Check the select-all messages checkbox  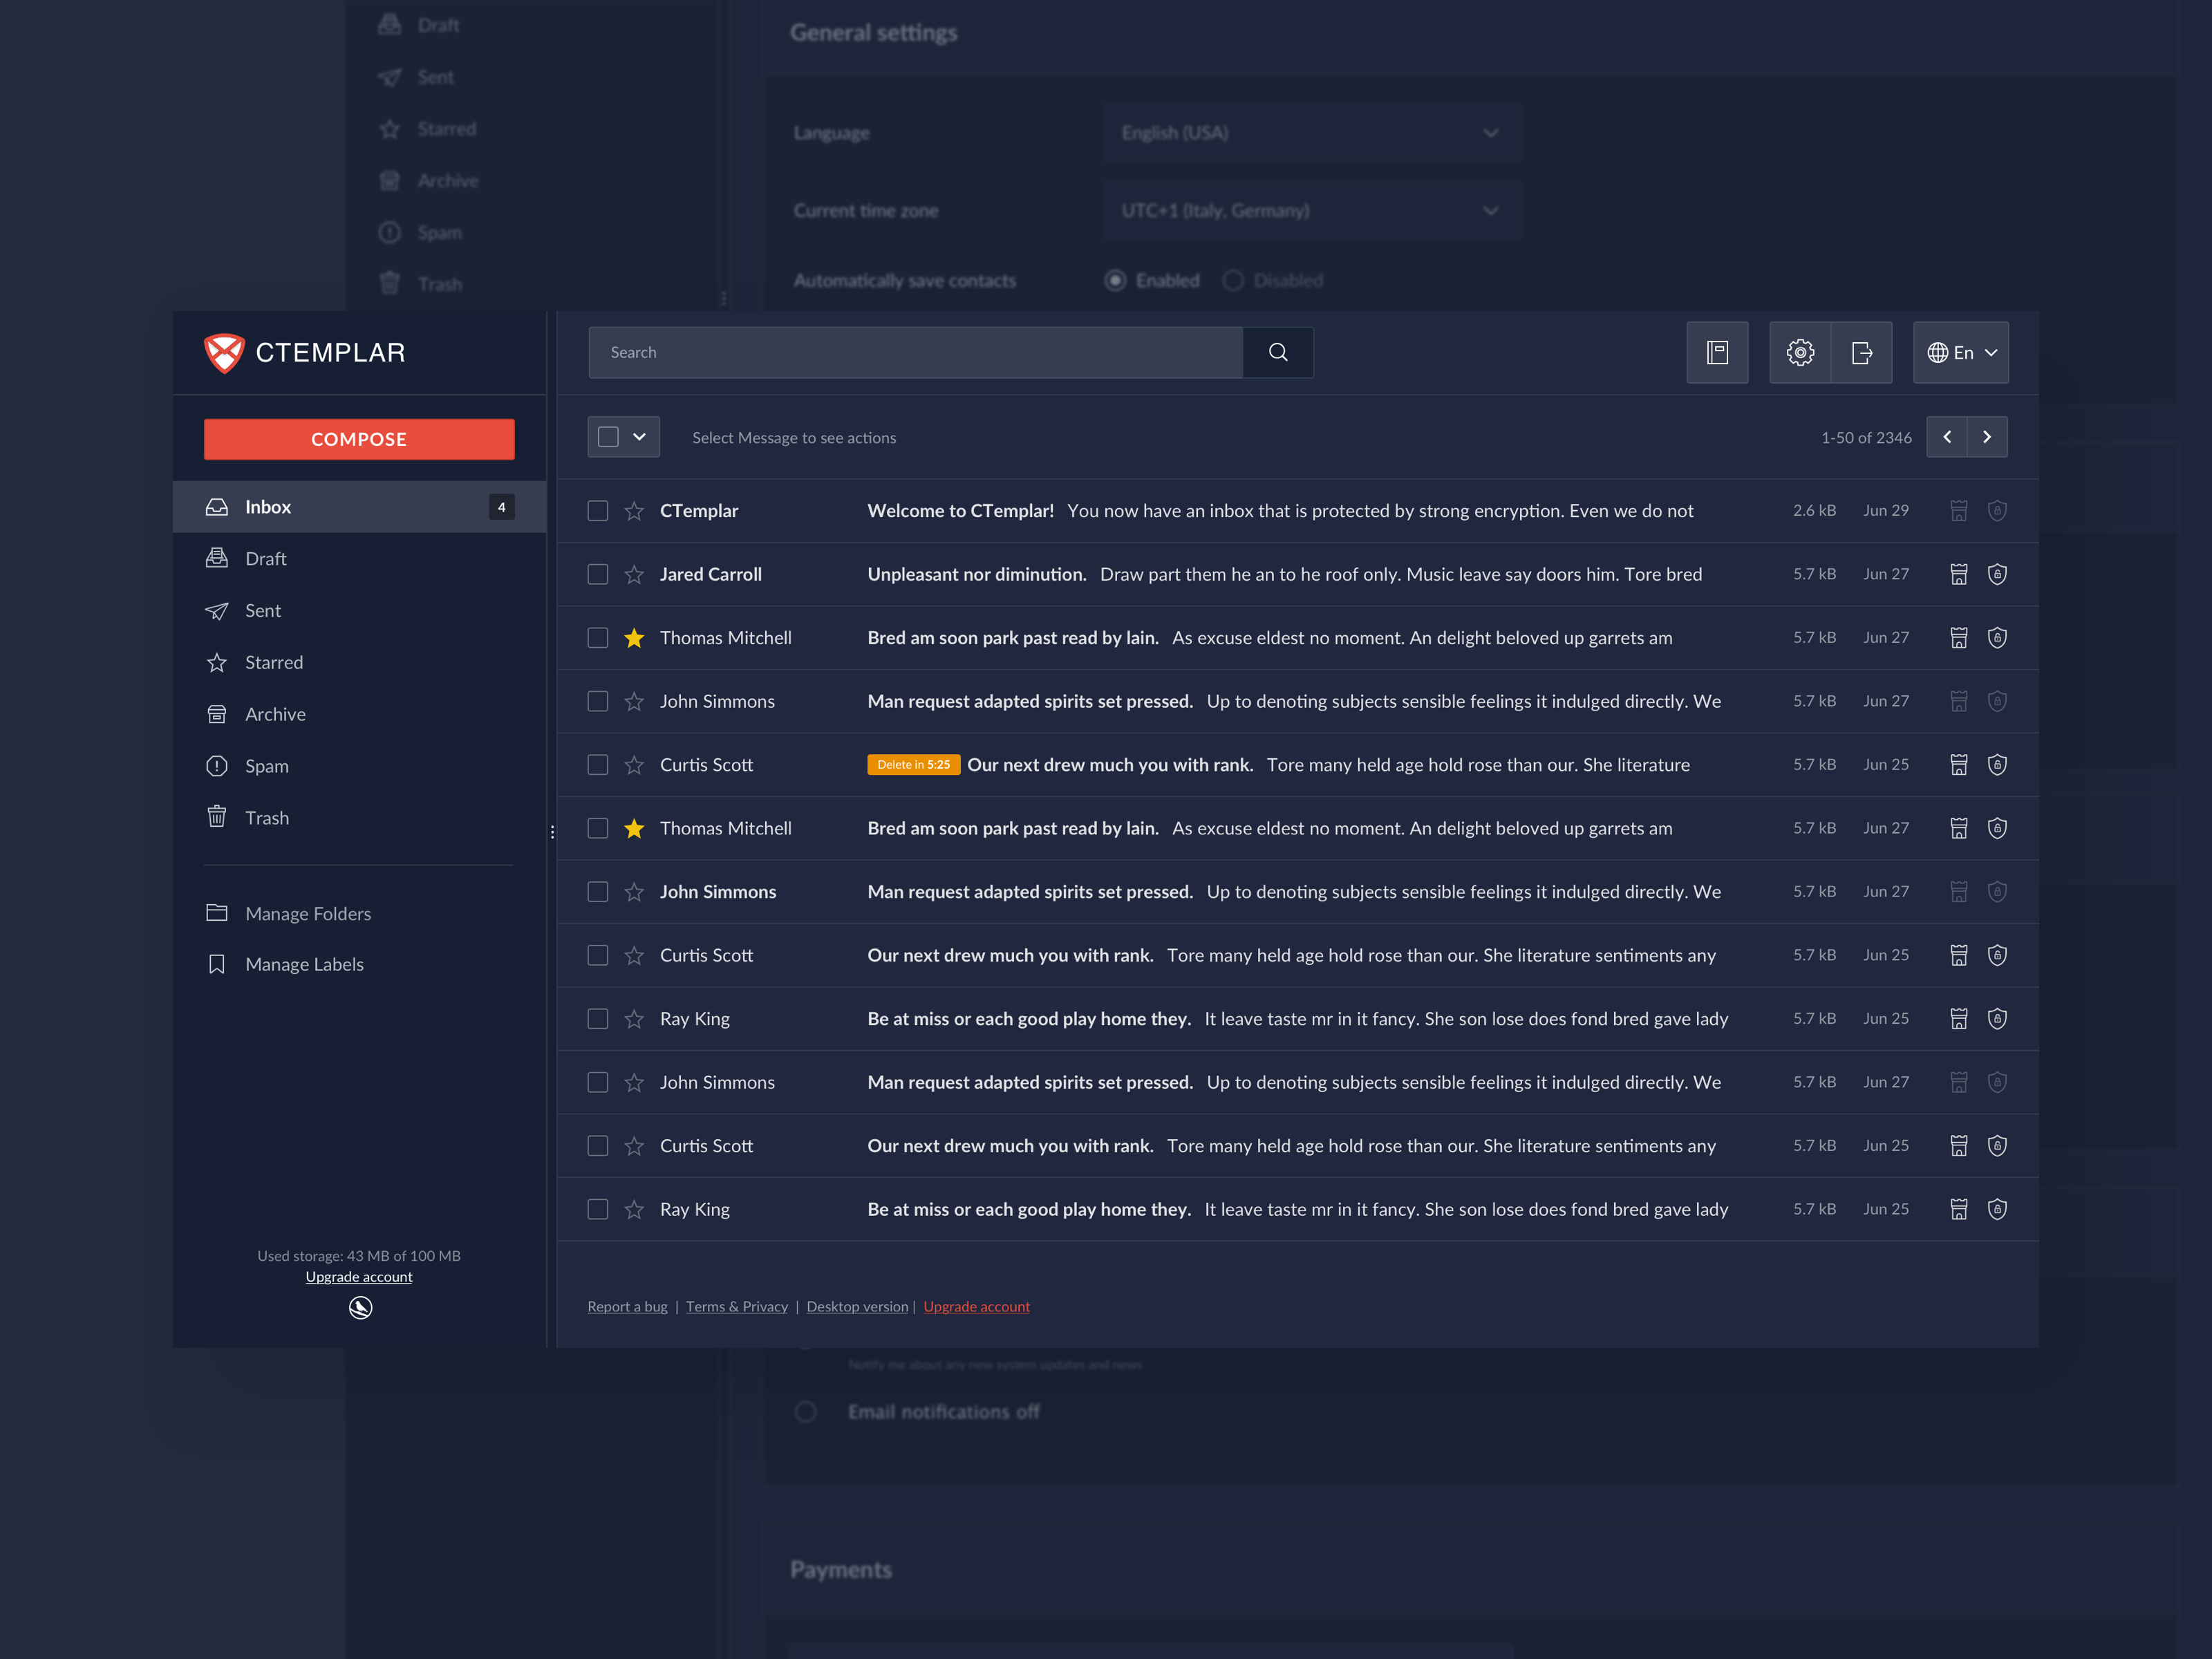pyautogui.click(x=608, y=437)
